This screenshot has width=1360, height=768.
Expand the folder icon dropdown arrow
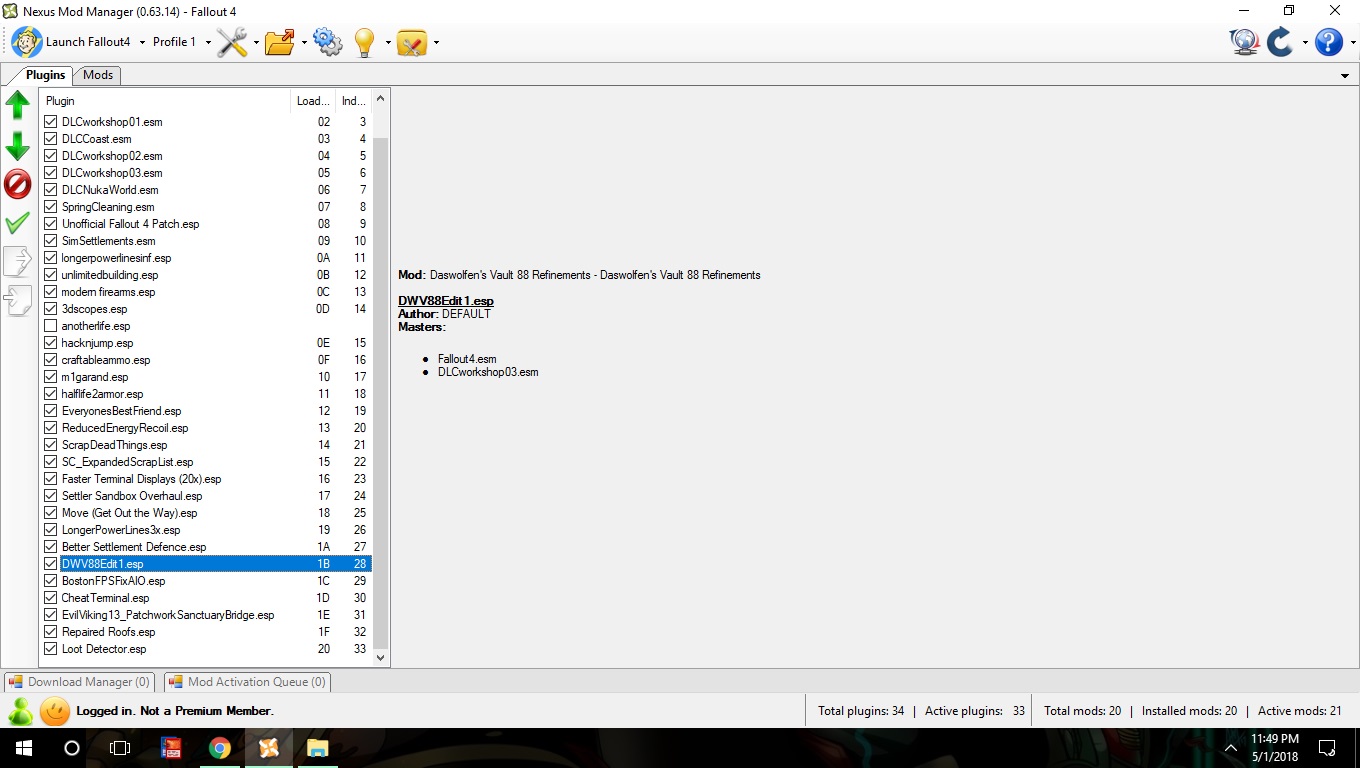click(304, 42)
